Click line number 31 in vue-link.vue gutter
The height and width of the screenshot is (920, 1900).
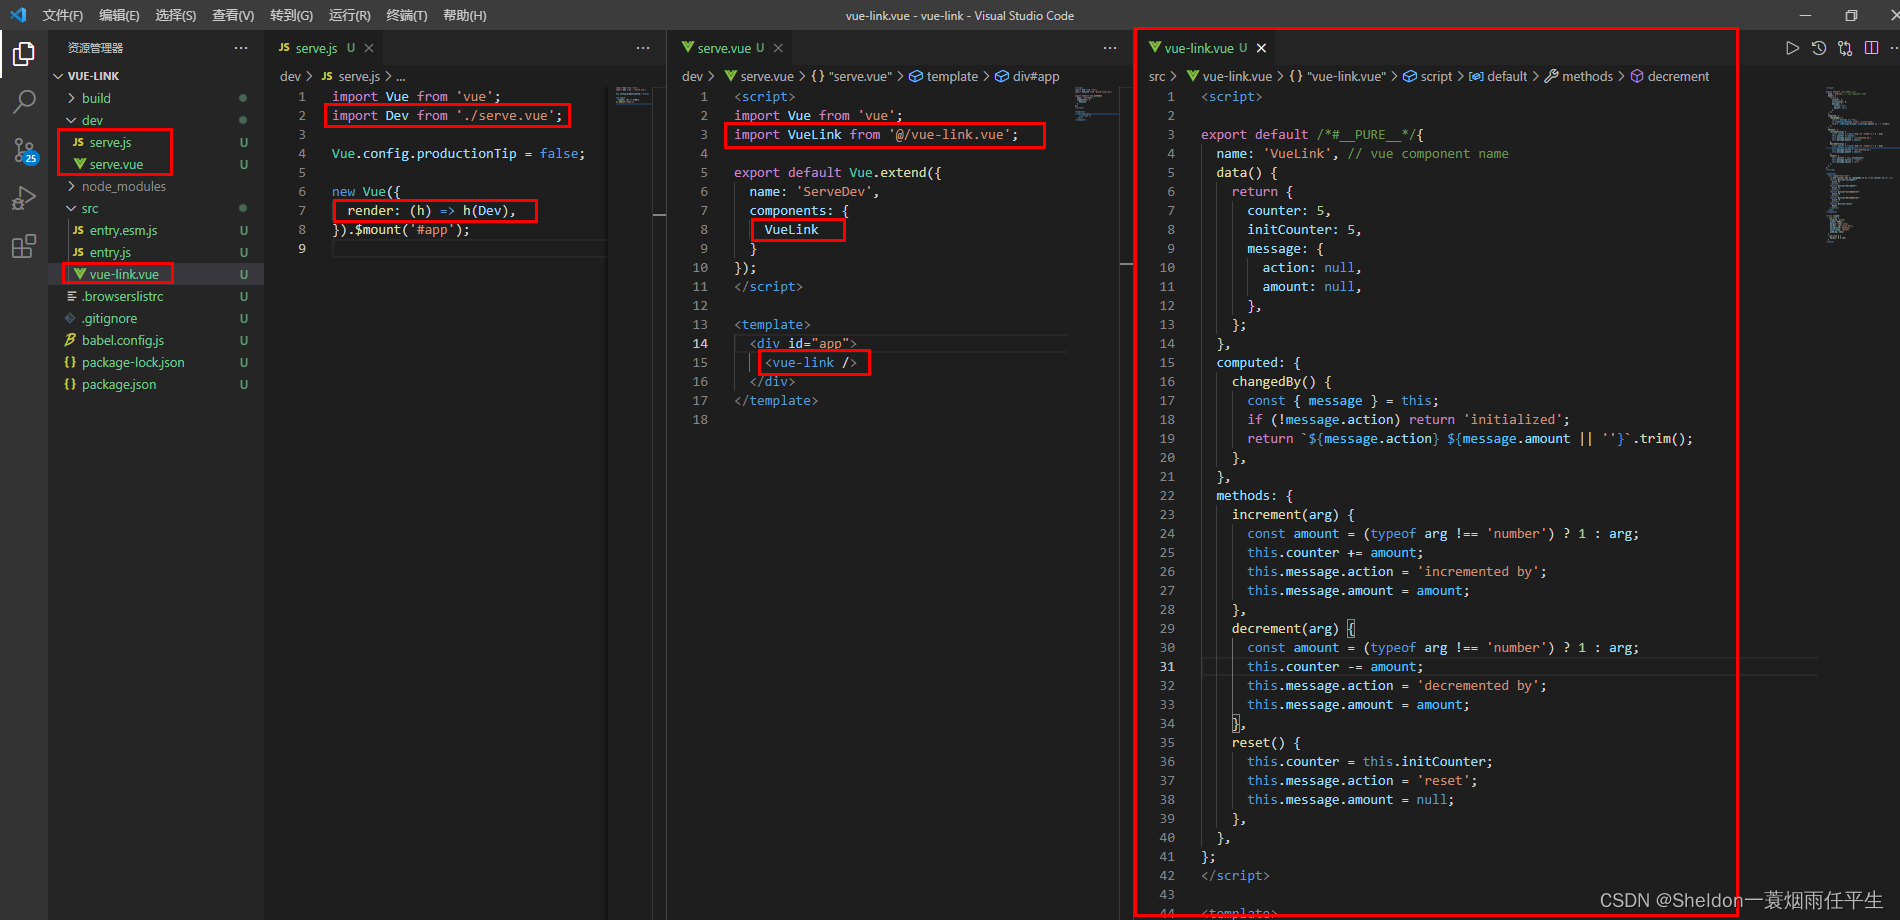(x=1167, y=667)
